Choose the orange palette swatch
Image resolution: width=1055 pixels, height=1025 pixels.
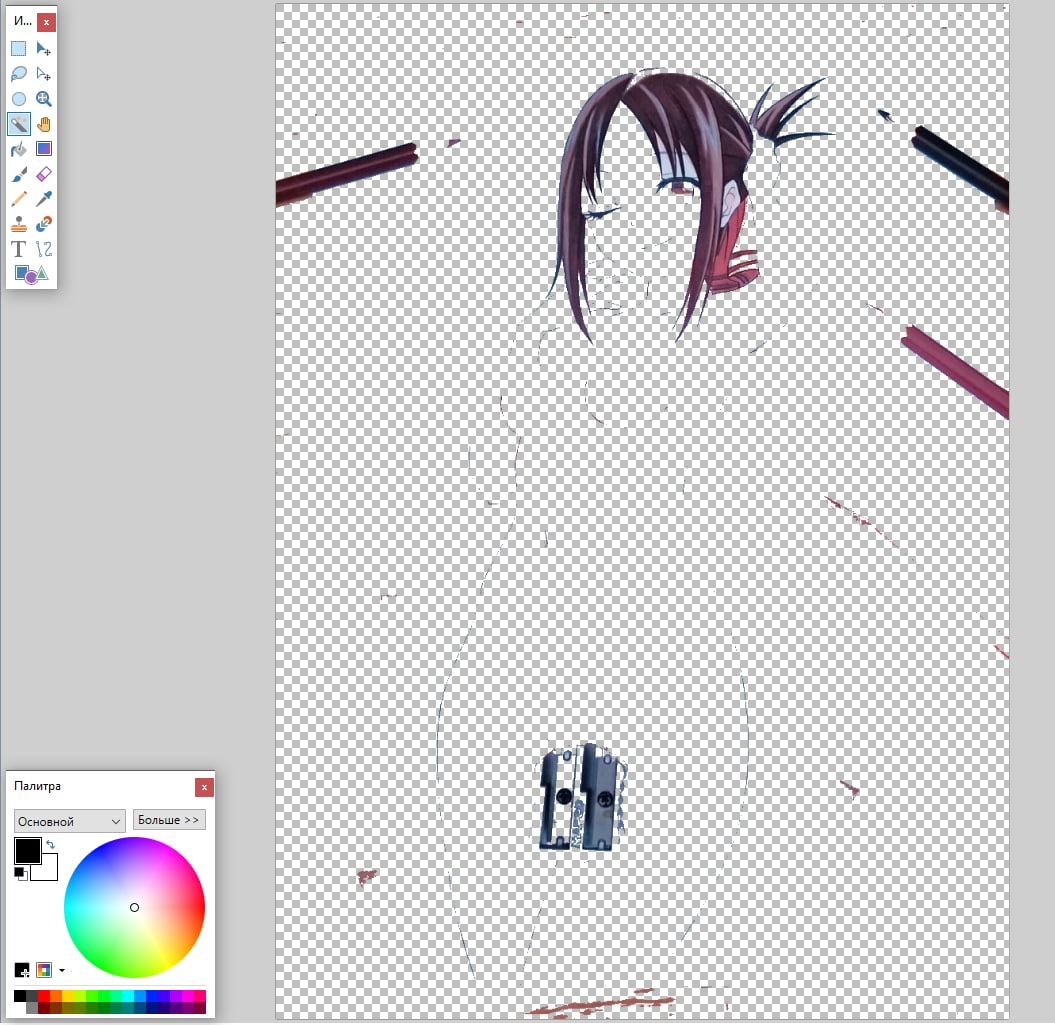pos(56,995)
